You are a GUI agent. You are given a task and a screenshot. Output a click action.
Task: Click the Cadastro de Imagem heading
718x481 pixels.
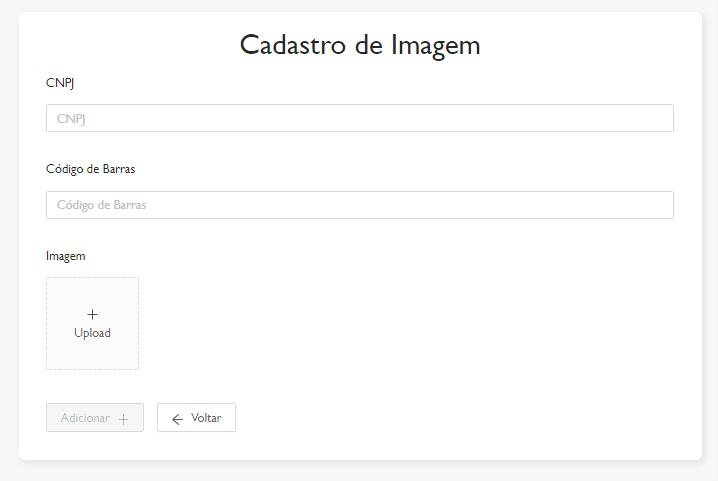[x=360, y=45]
